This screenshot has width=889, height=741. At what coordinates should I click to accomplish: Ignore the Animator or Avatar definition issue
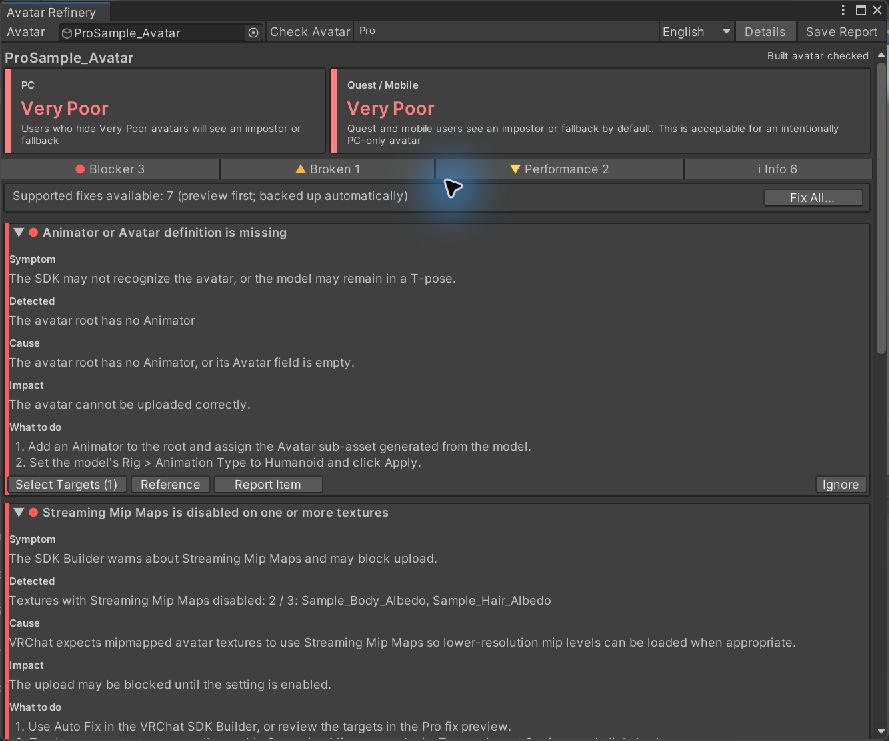pyautogui.click(x=840, y=485)
